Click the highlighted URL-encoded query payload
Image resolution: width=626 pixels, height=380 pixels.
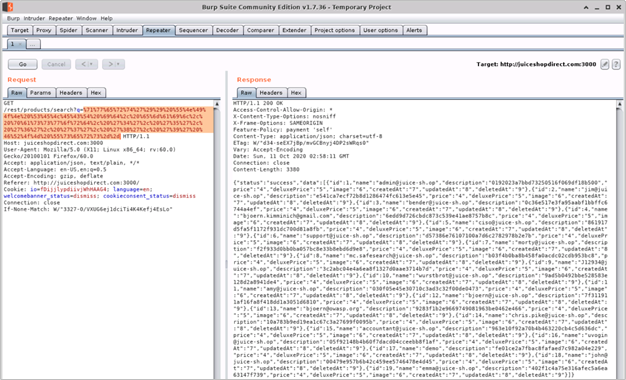coord(108,123)
